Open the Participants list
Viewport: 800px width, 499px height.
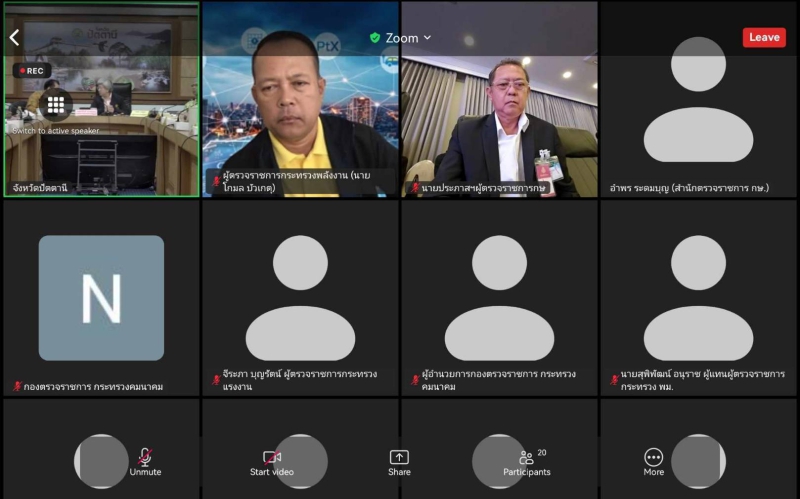(x=526, y=461)
